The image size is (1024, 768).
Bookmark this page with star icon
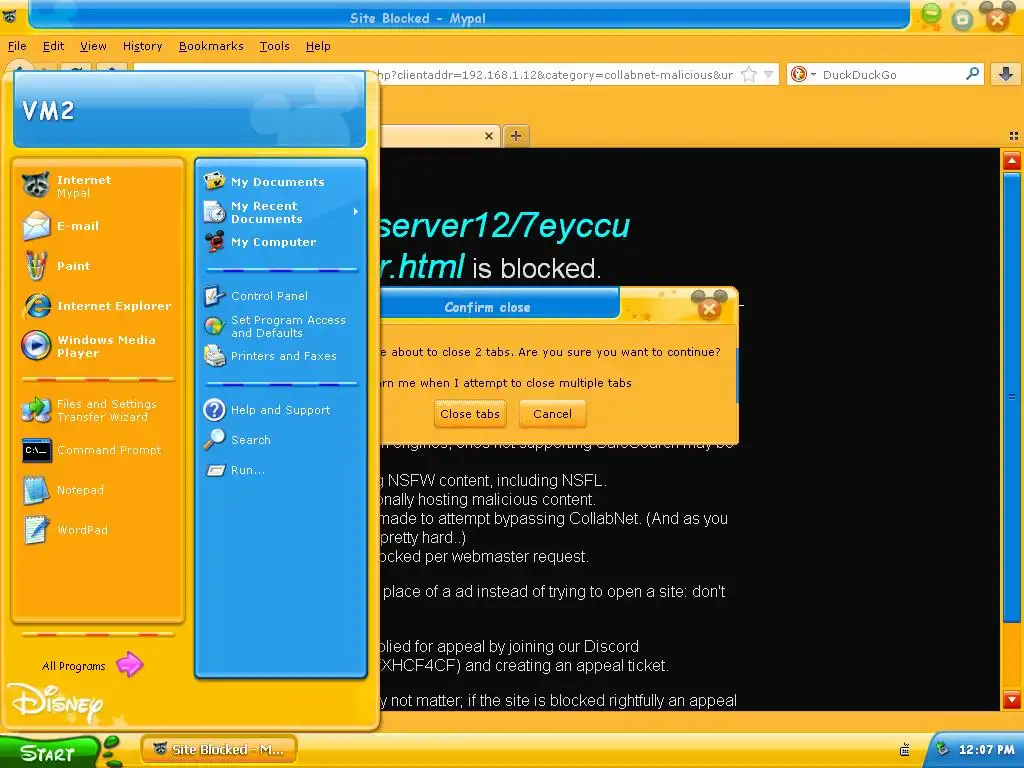(749, 74)
